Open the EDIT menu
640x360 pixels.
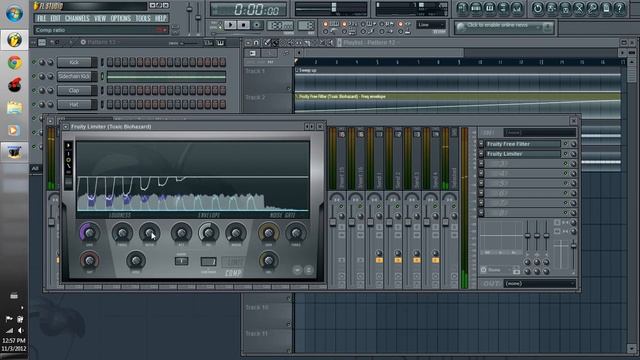point(56,19)
